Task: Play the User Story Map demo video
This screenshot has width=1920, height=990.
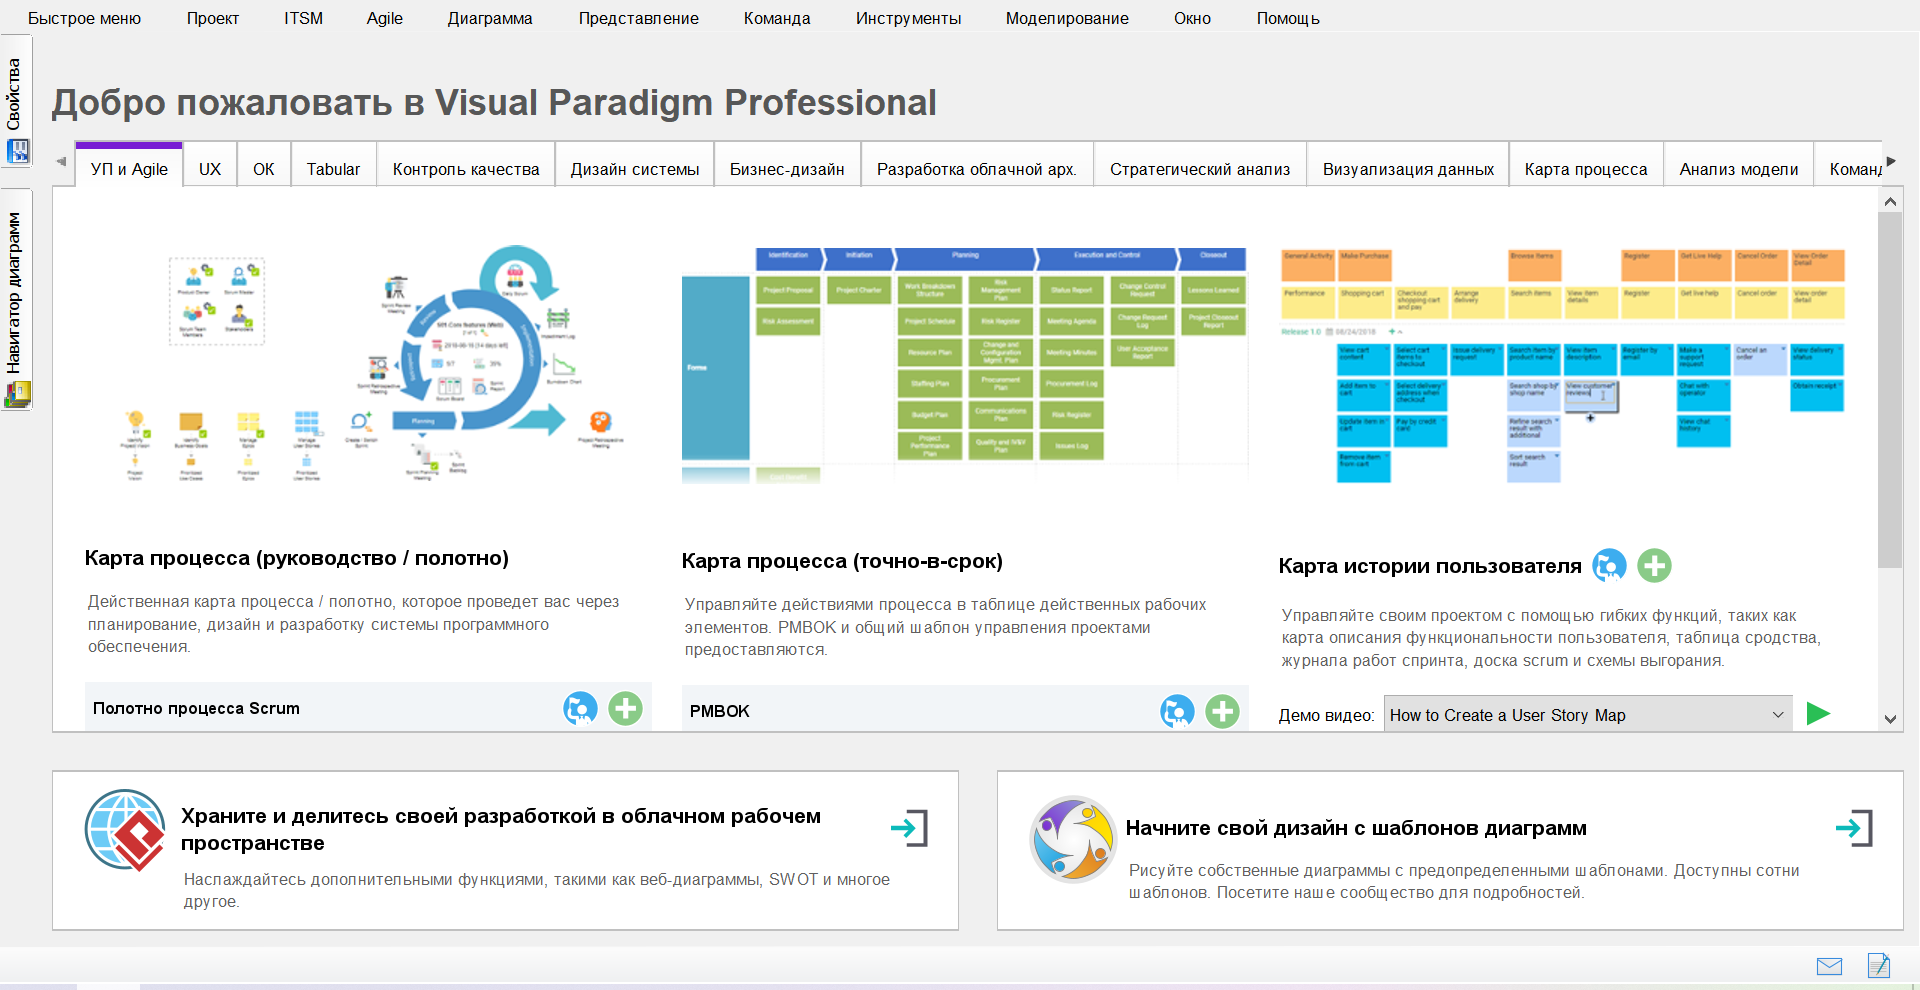Action: coord(1819,714)
